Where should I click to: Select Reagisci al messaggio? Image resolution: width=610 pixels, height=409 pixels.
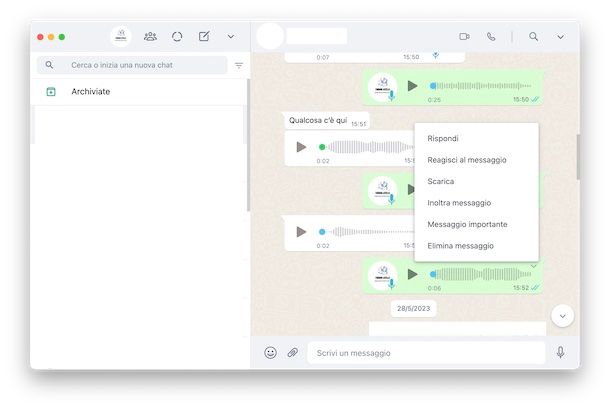(x=477, y=160)
